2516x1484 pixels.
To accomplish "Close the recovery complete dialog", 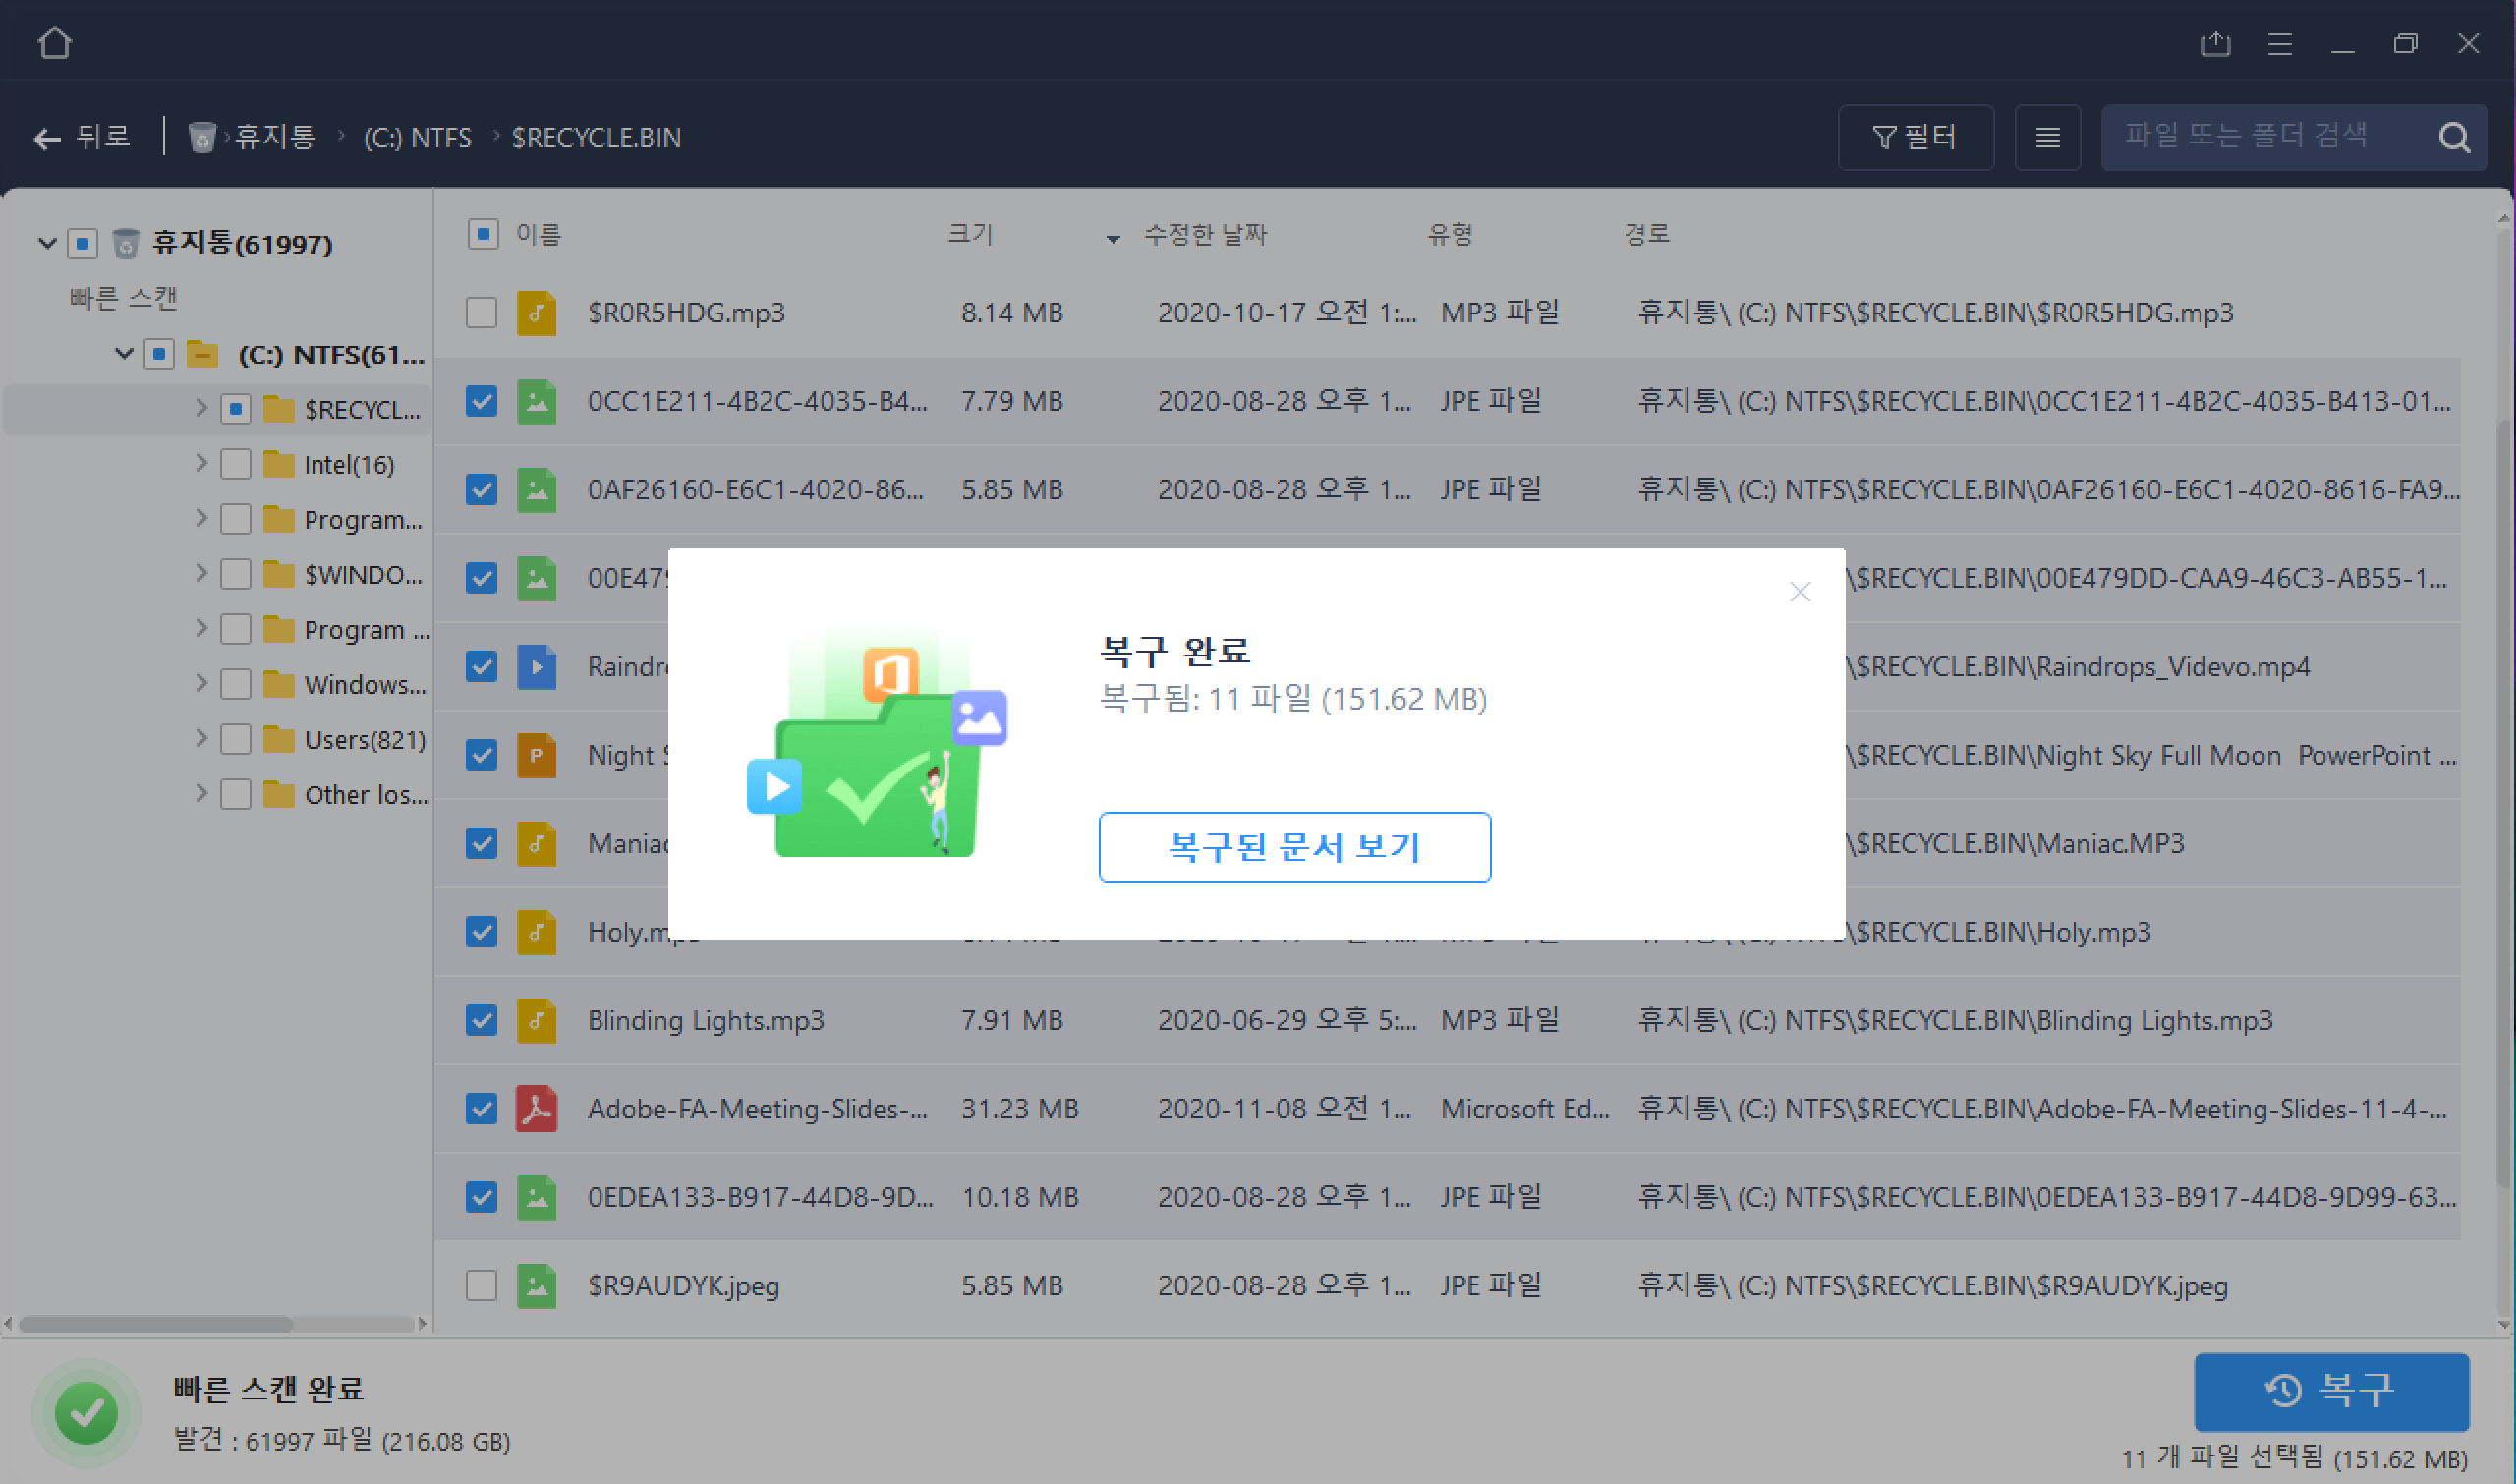I will click(x=1799, y=592).
